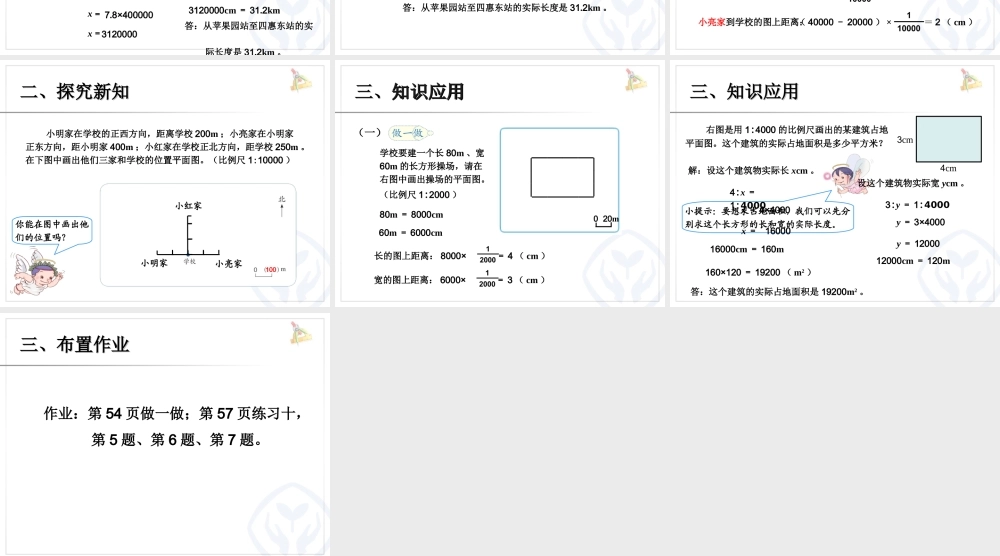
Task: Click the 小明家 label on the map diagram
Action: [x=154, y=263]
